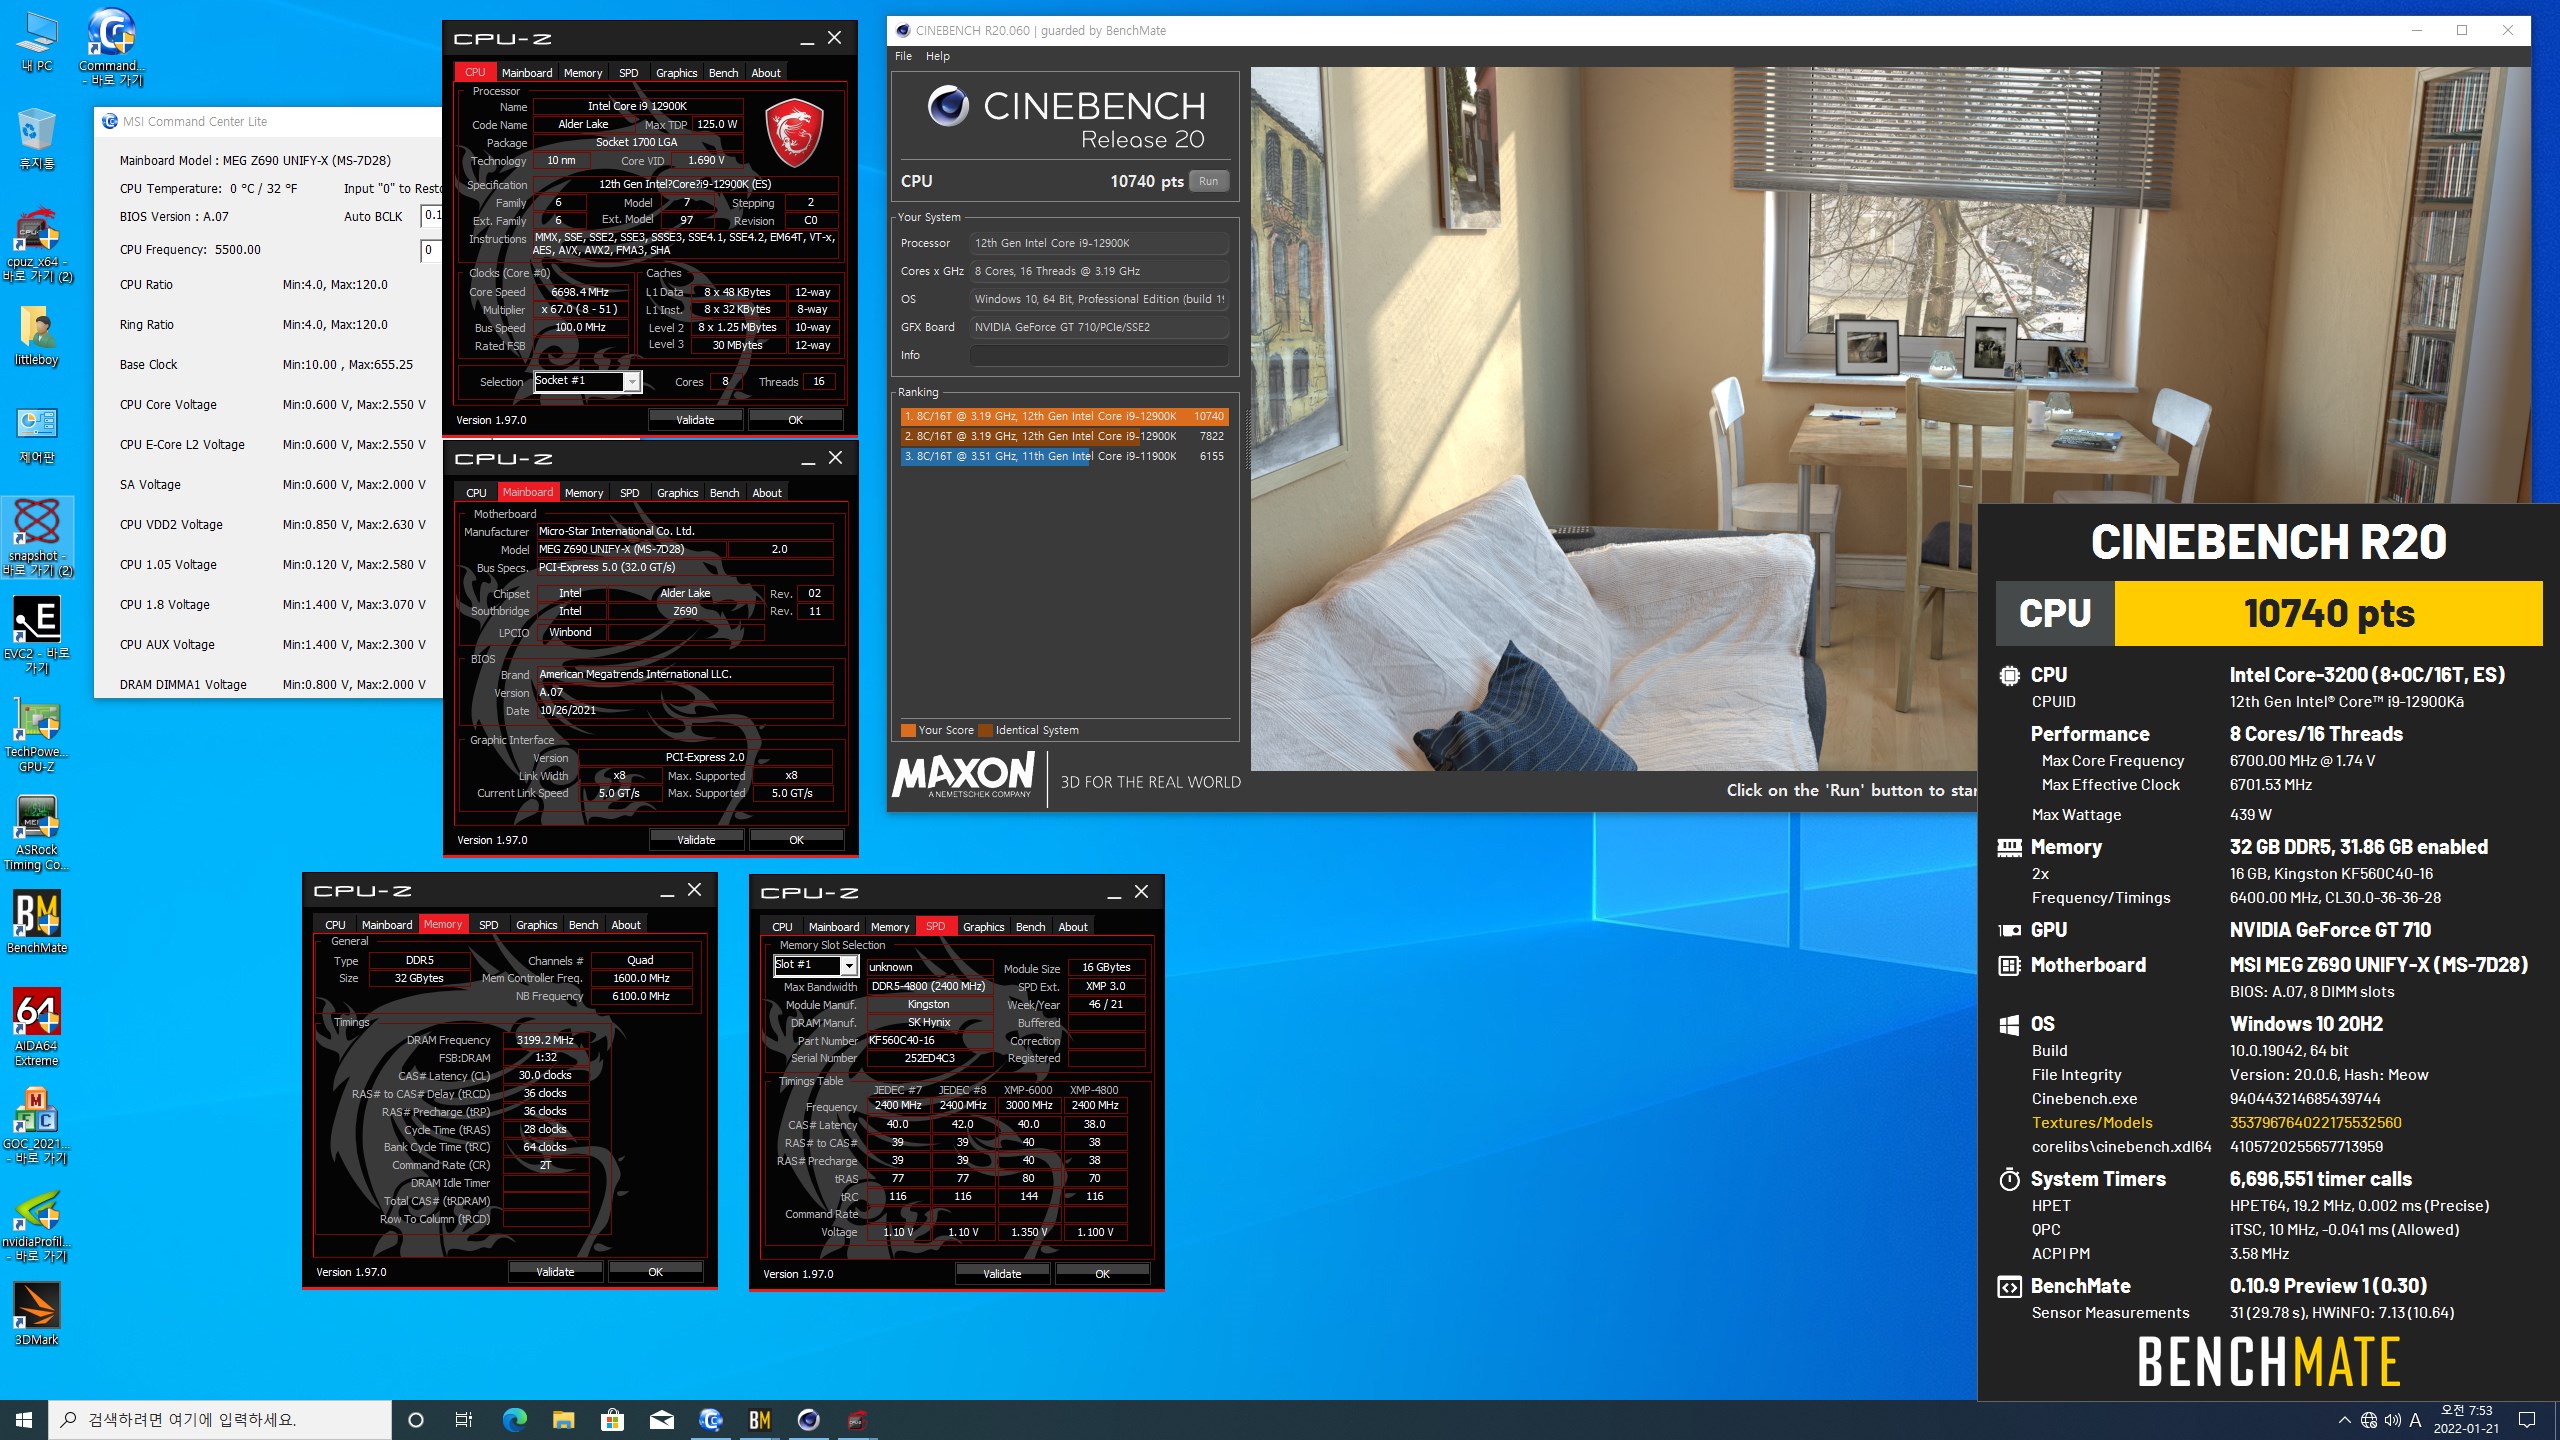The image size is (2560, 1440).
Task: Open Cortana from the taskbar
Action: (416, 1420)
